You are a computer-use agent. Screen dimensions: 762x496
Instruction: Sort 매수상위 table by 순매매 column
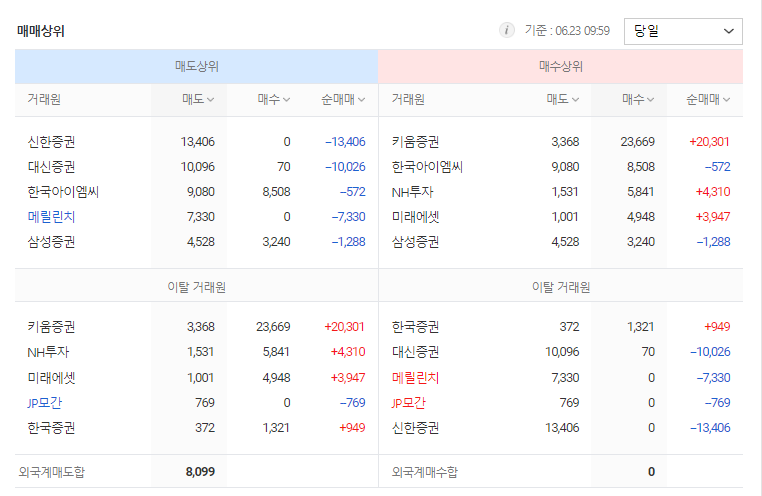(708, 100)
